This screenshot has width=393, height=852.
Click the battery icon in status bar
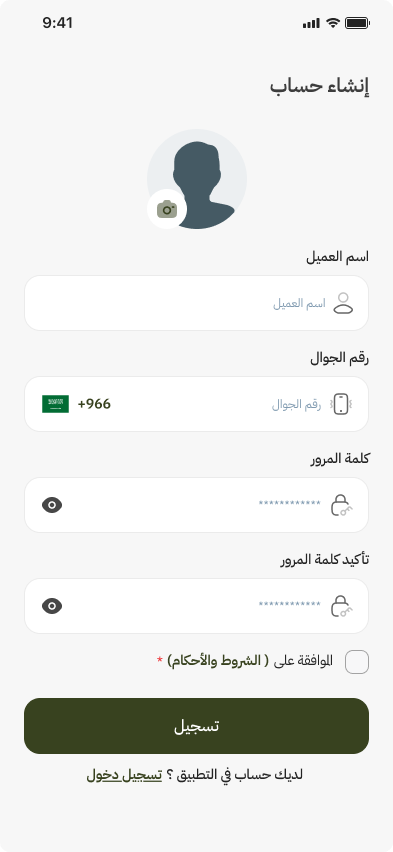358,23
